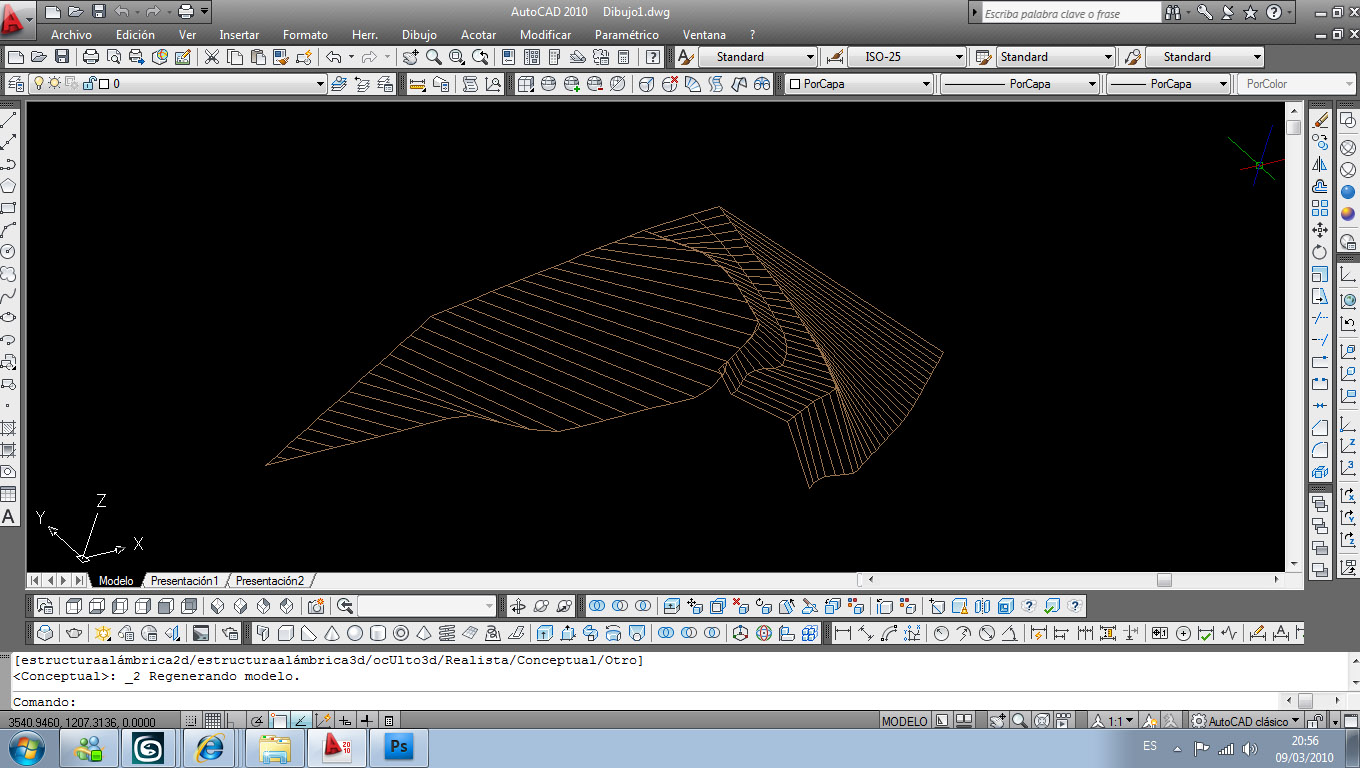Image resolution: width=1360 pixels, height=768 pixels.
Task: Click the 1:1 annotation scale button
Action: click(x=1114, y=721)
